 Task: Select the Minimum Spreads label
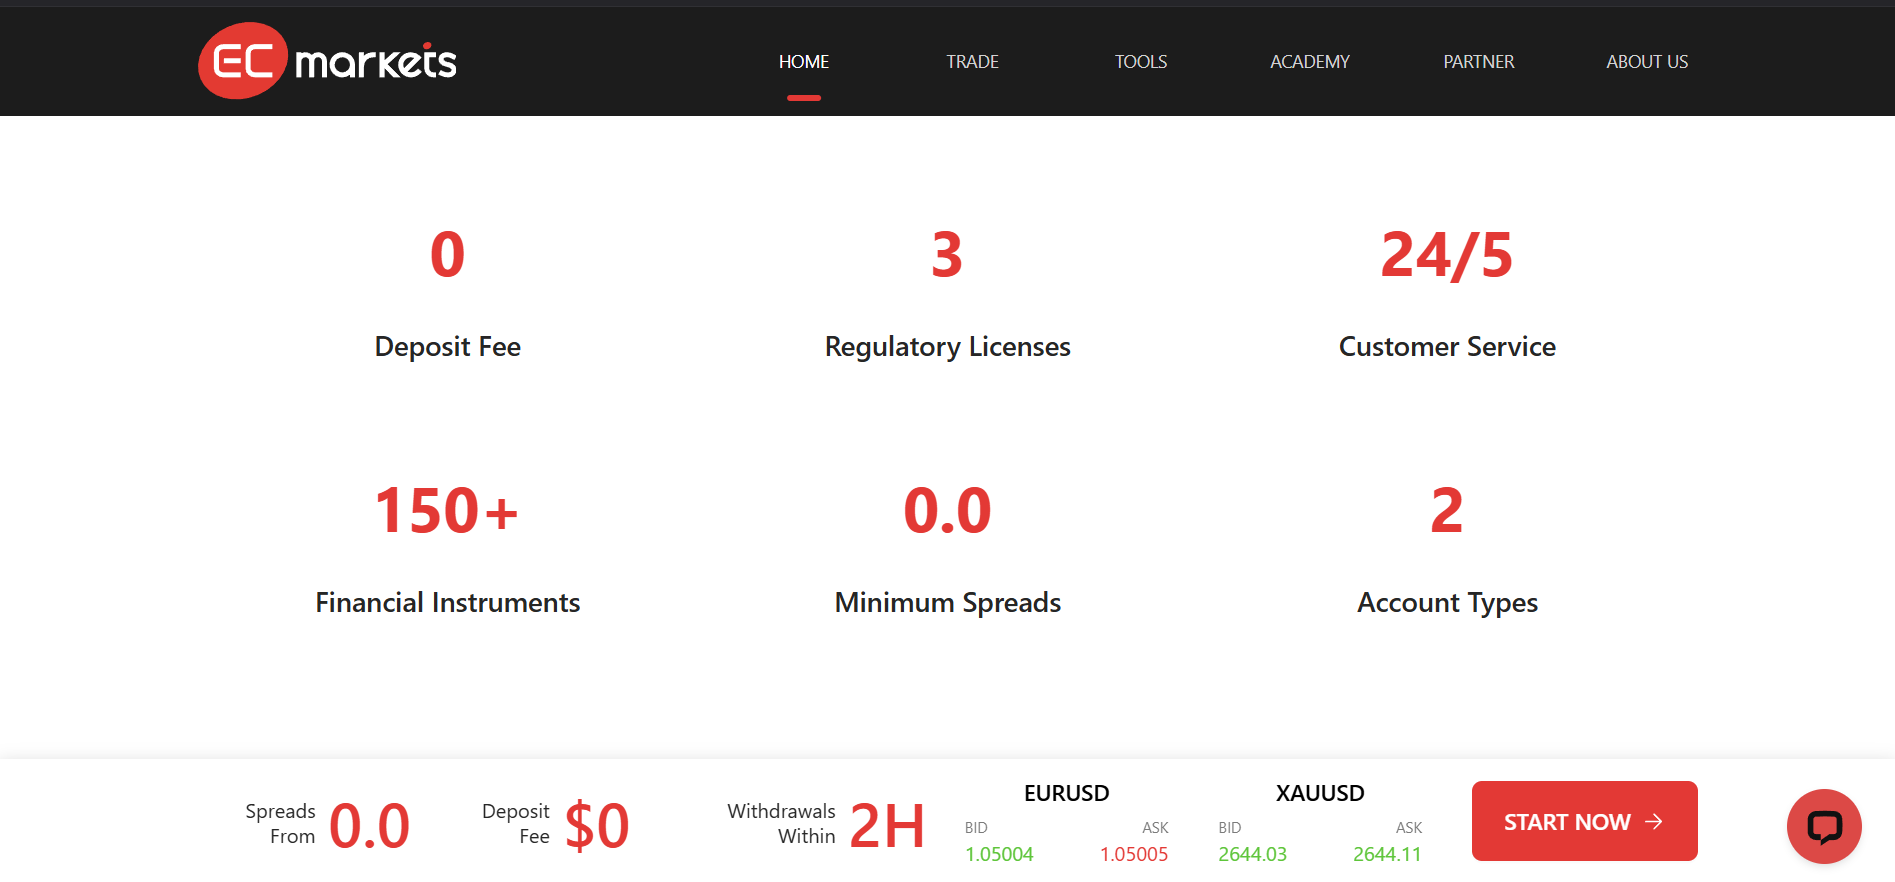click(x=947, y=603)
